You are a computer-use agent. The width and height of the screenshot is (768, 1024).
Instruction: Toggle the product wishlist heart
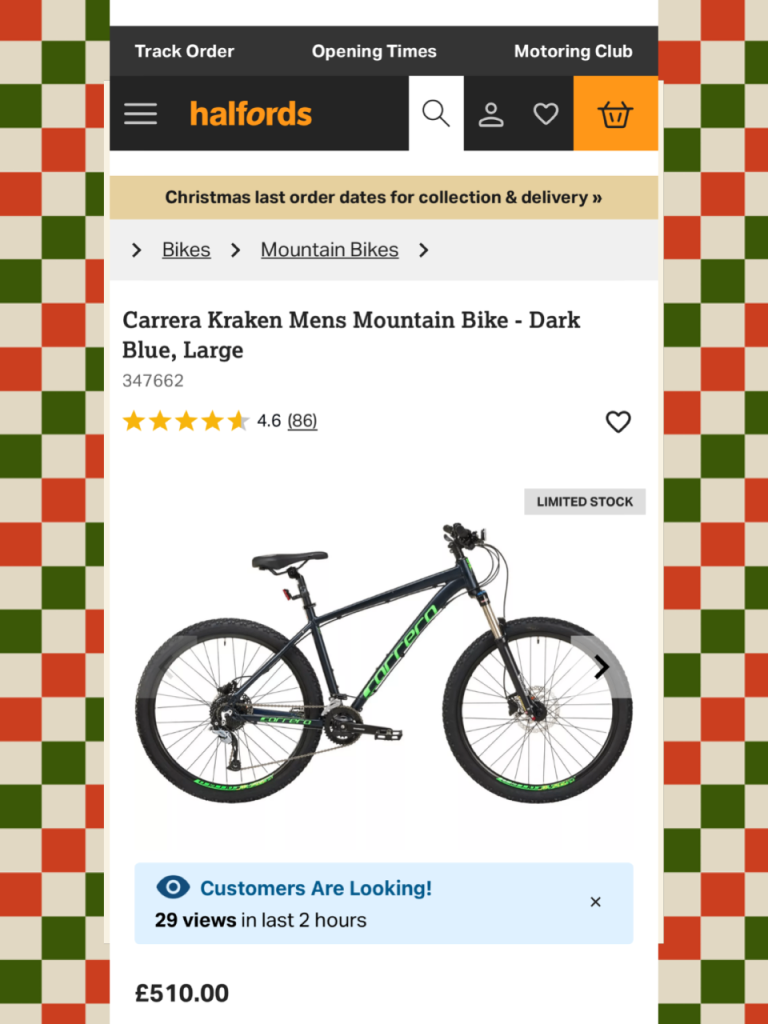tap(618, 422)
